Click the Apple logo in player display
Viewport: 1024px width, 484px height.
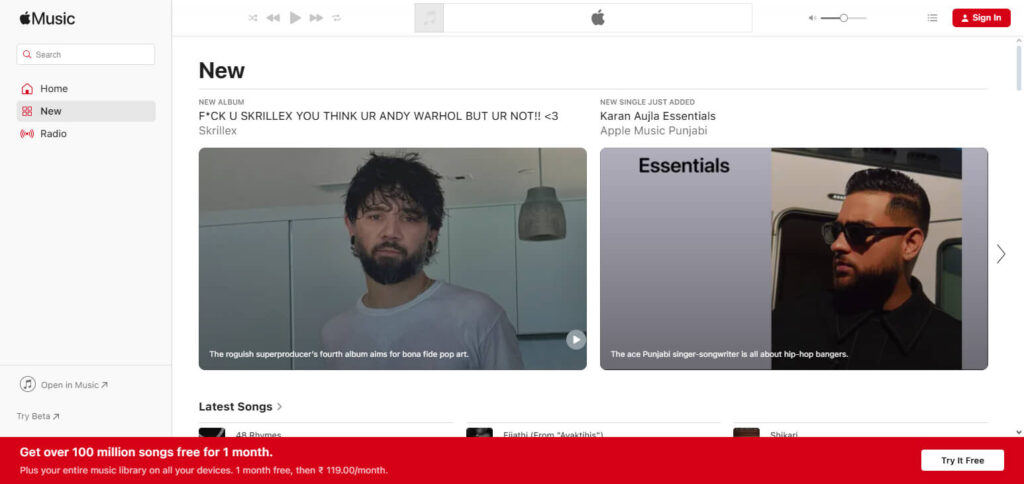tap(598, 18)
